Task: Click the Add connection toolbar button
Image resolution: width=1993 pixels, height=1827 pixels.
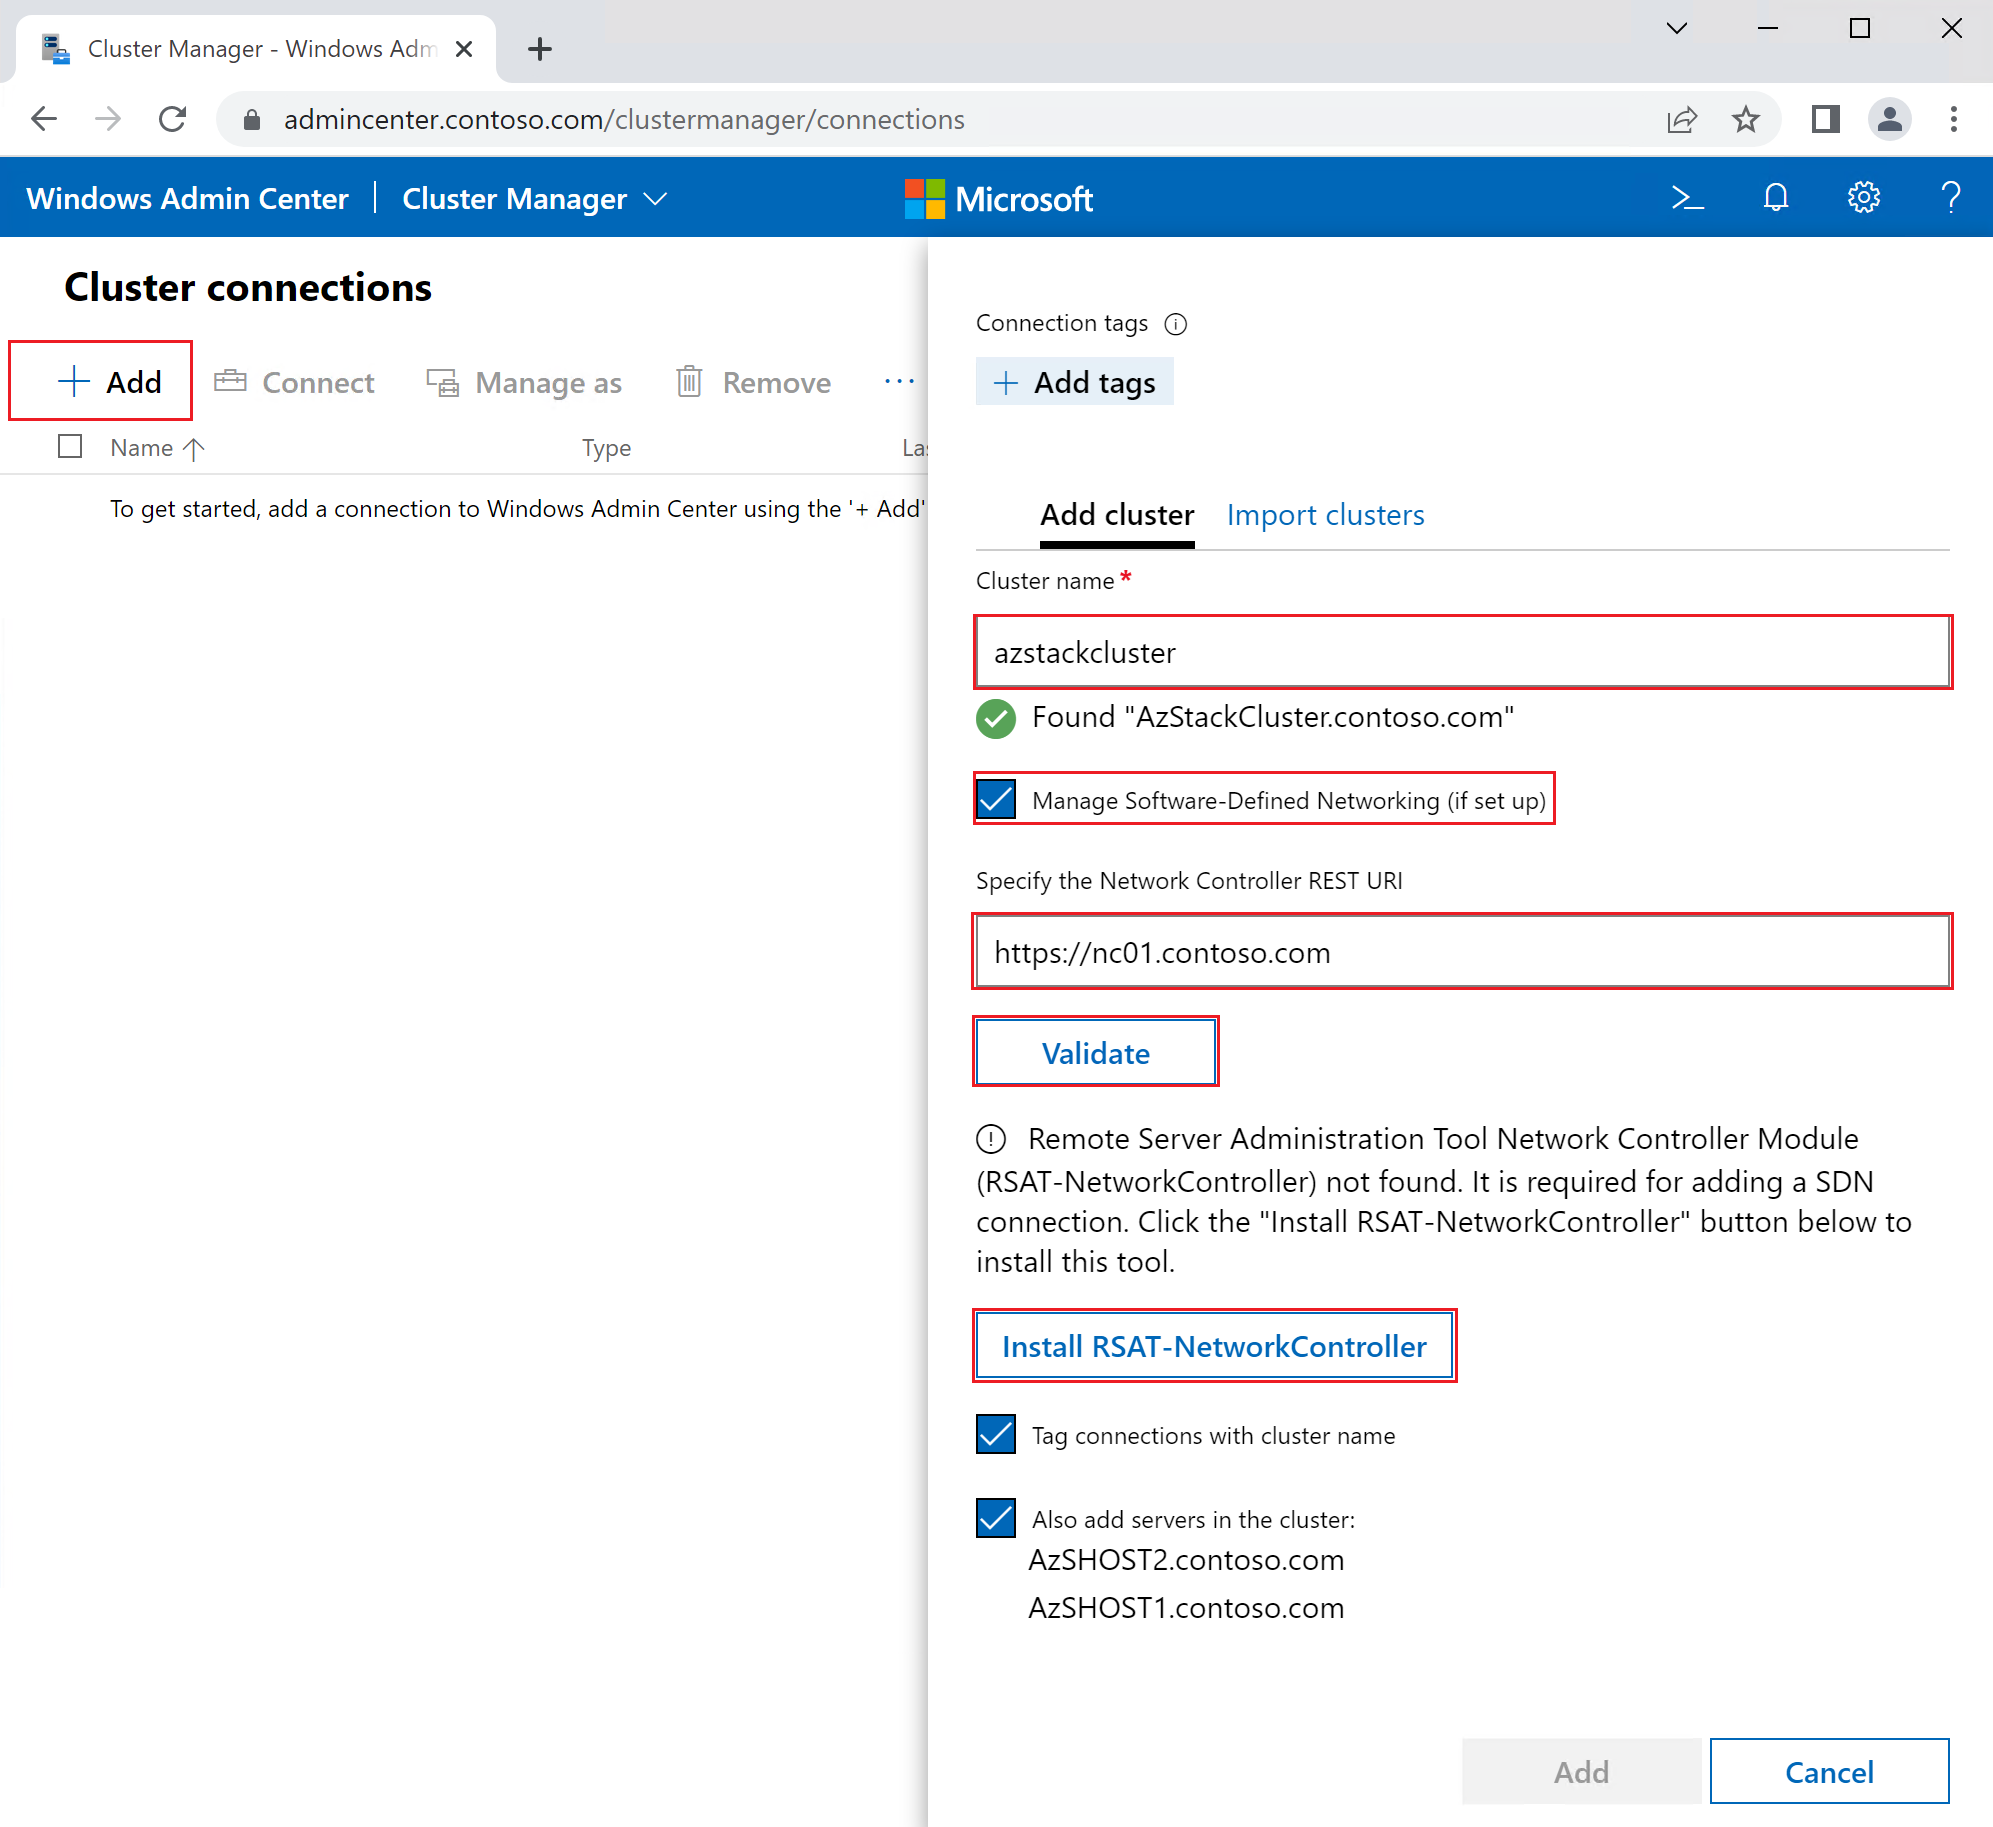Action: (x=110, y=382)
